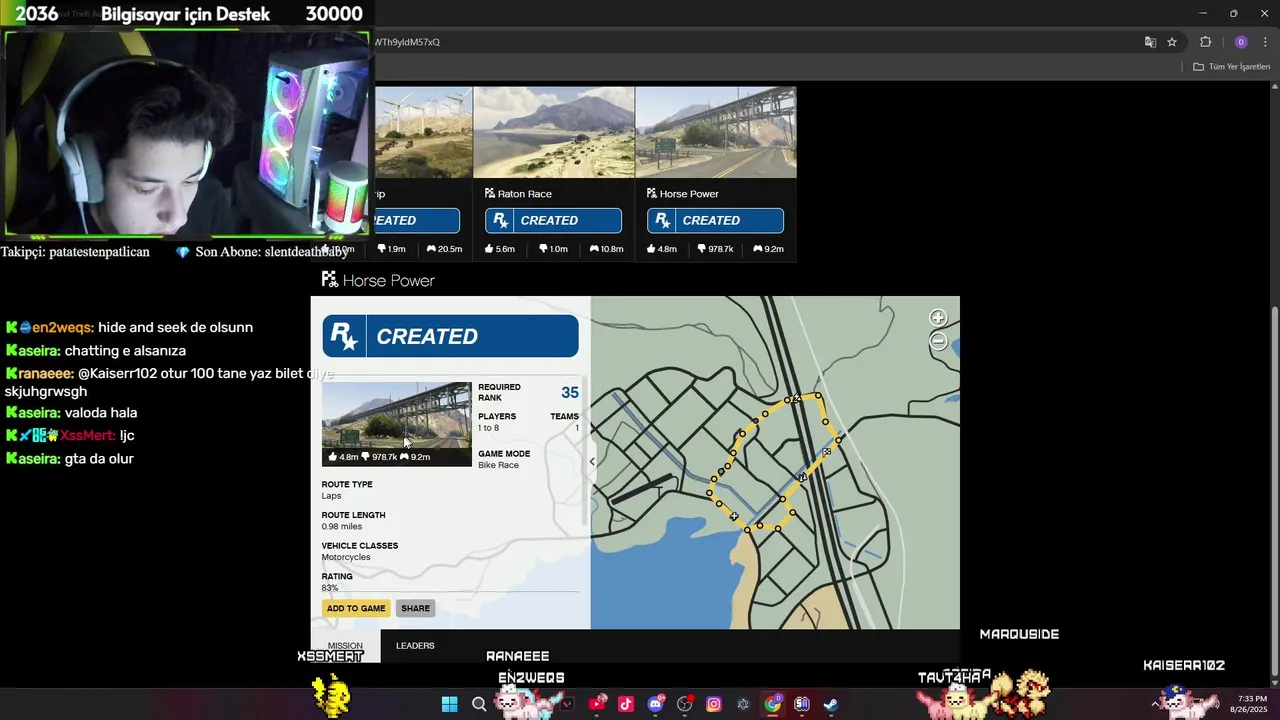Click the checkered start flag map marker
The image size is (1280, 720).
coord(827,452)
